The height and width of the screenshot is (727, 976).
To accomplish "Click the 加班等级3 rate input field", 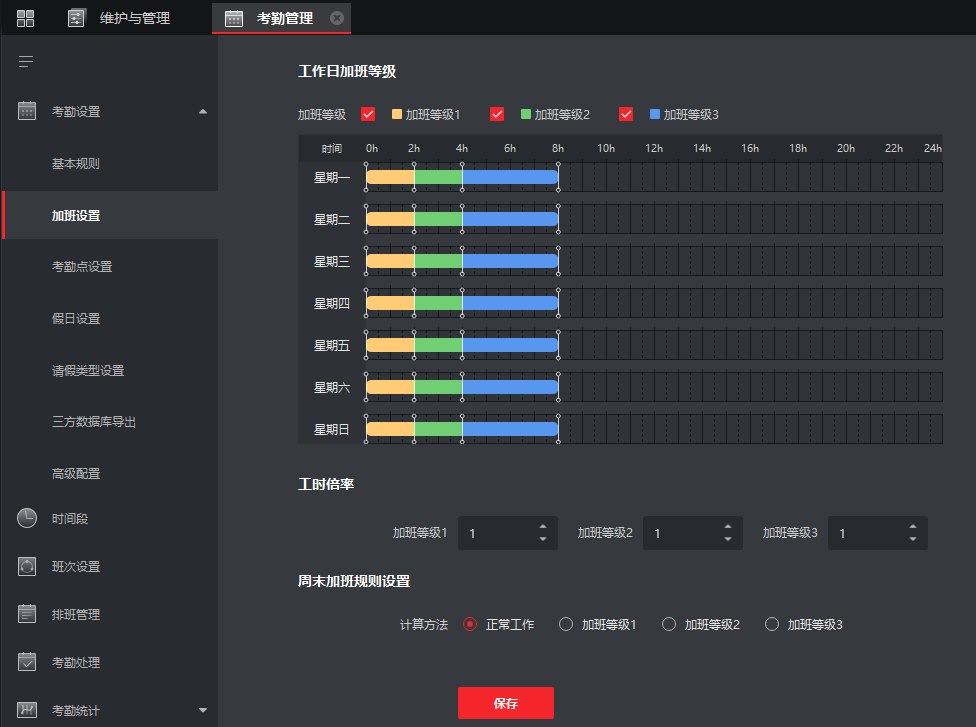I will coord(865,533).
